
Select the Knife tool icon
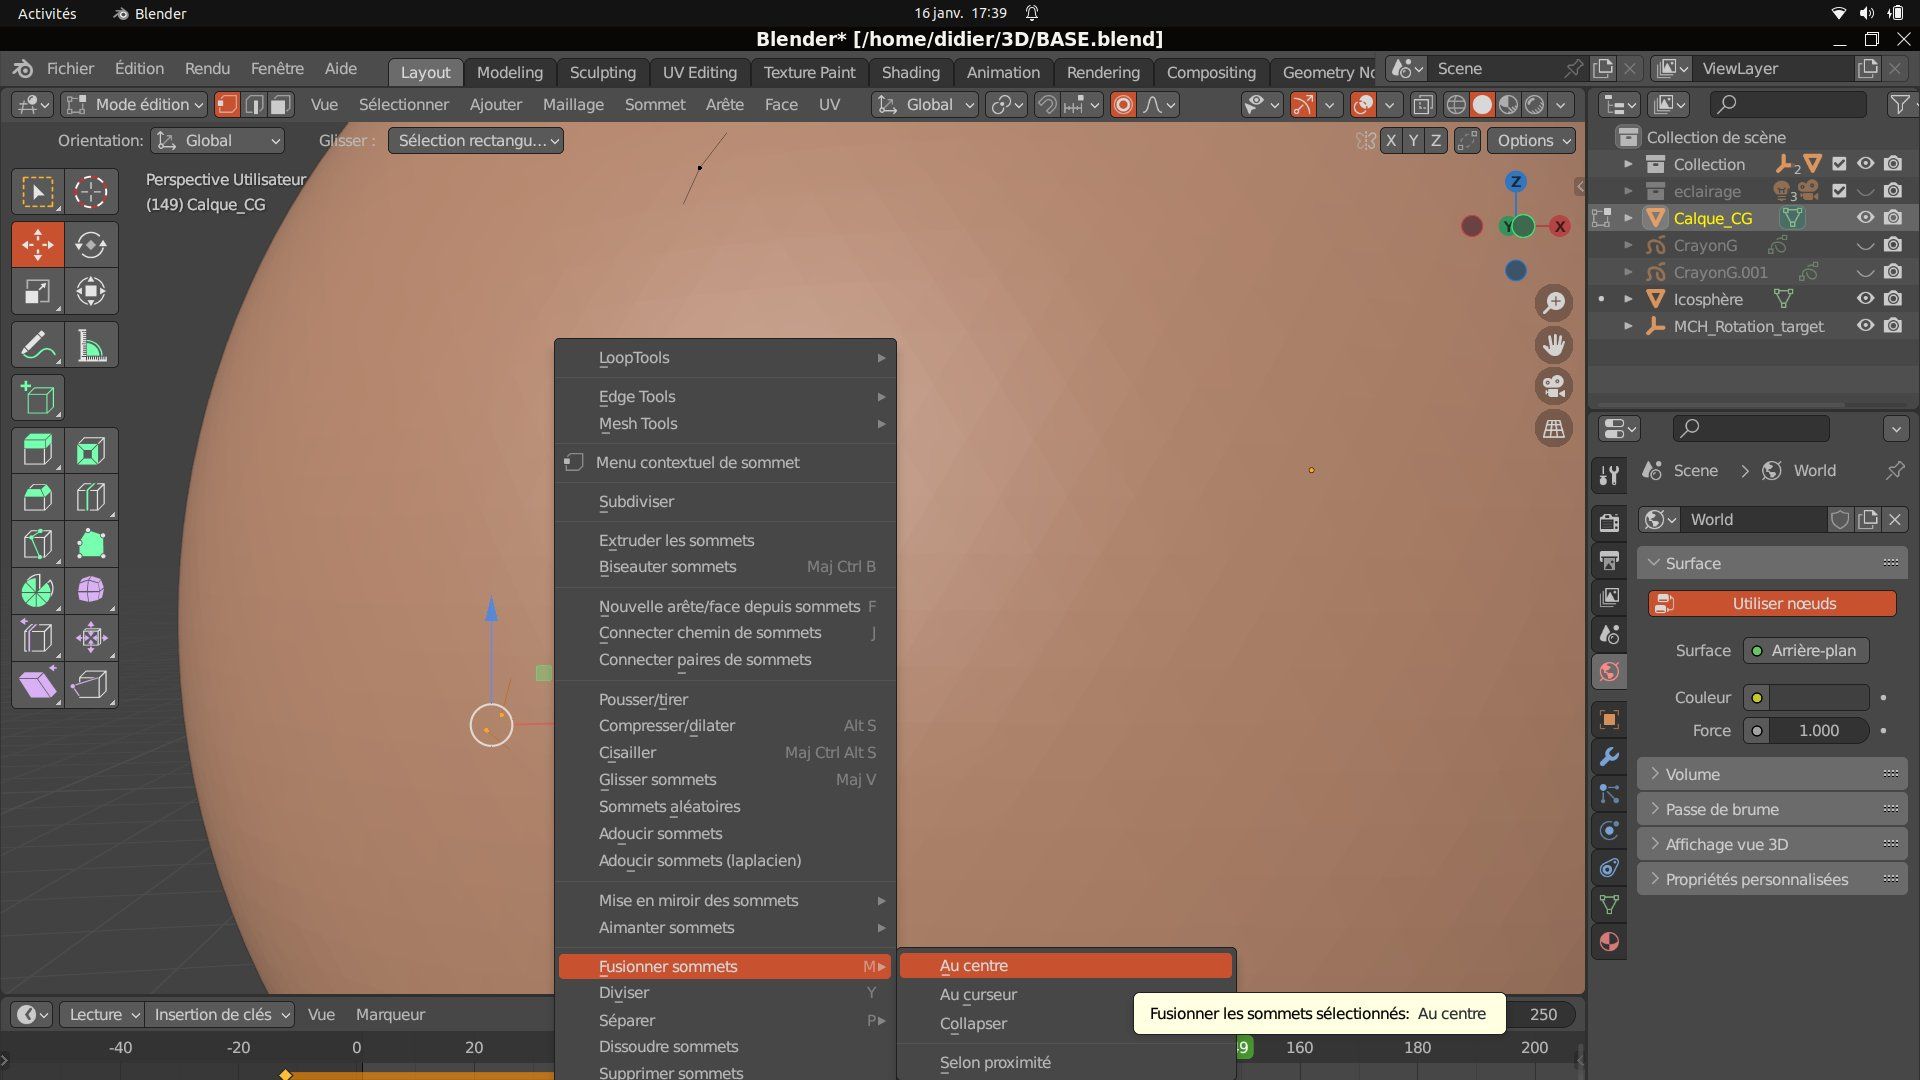click(38, 544)
